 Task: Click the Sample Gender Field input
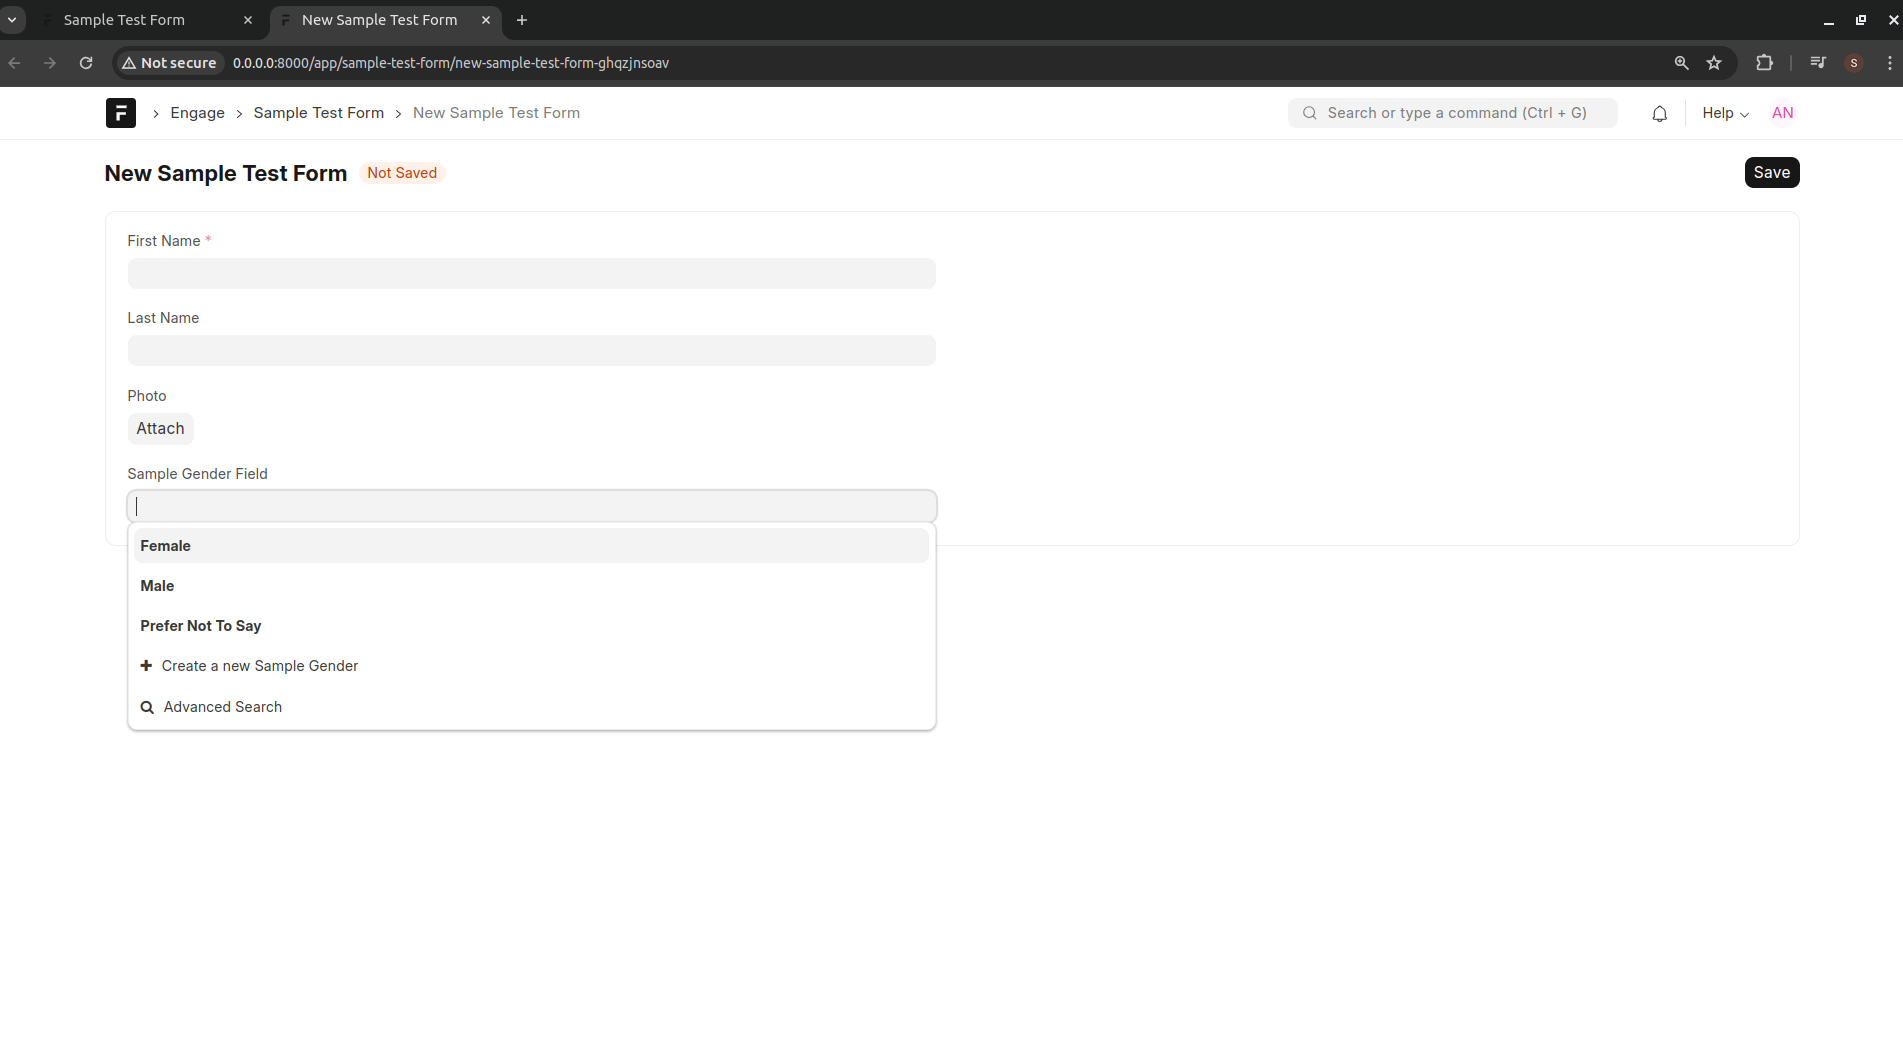point(531,506)
